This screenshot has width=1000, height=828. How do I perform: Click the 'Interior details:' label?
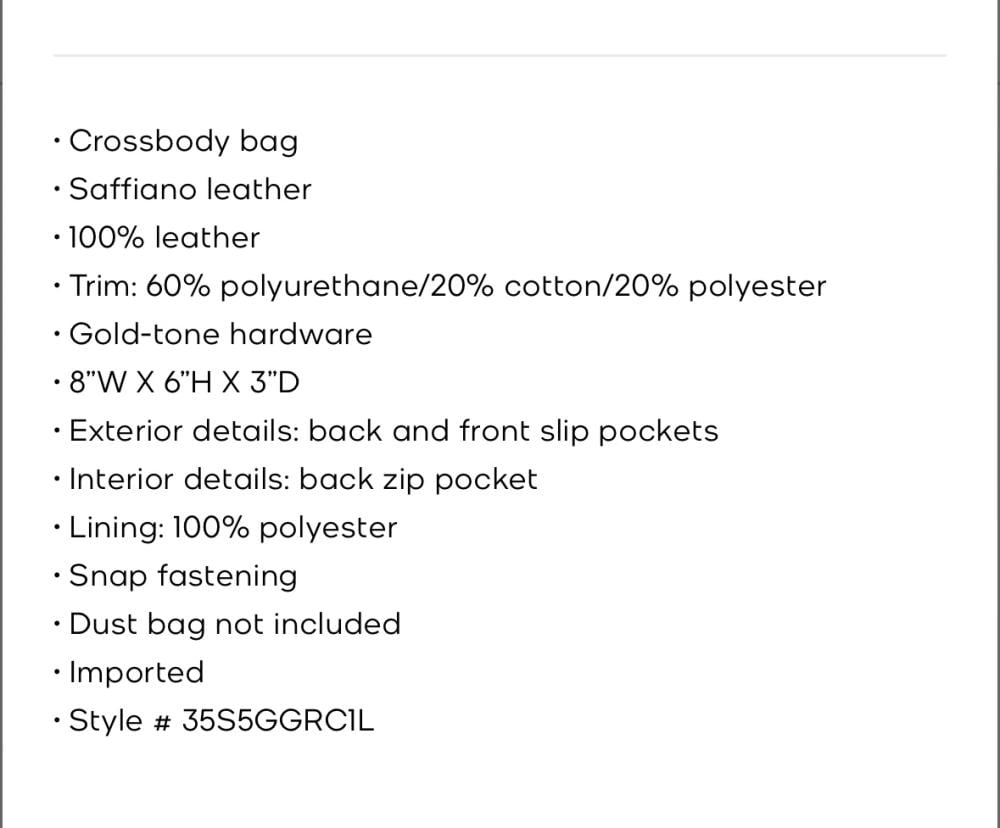coord(180,479)
